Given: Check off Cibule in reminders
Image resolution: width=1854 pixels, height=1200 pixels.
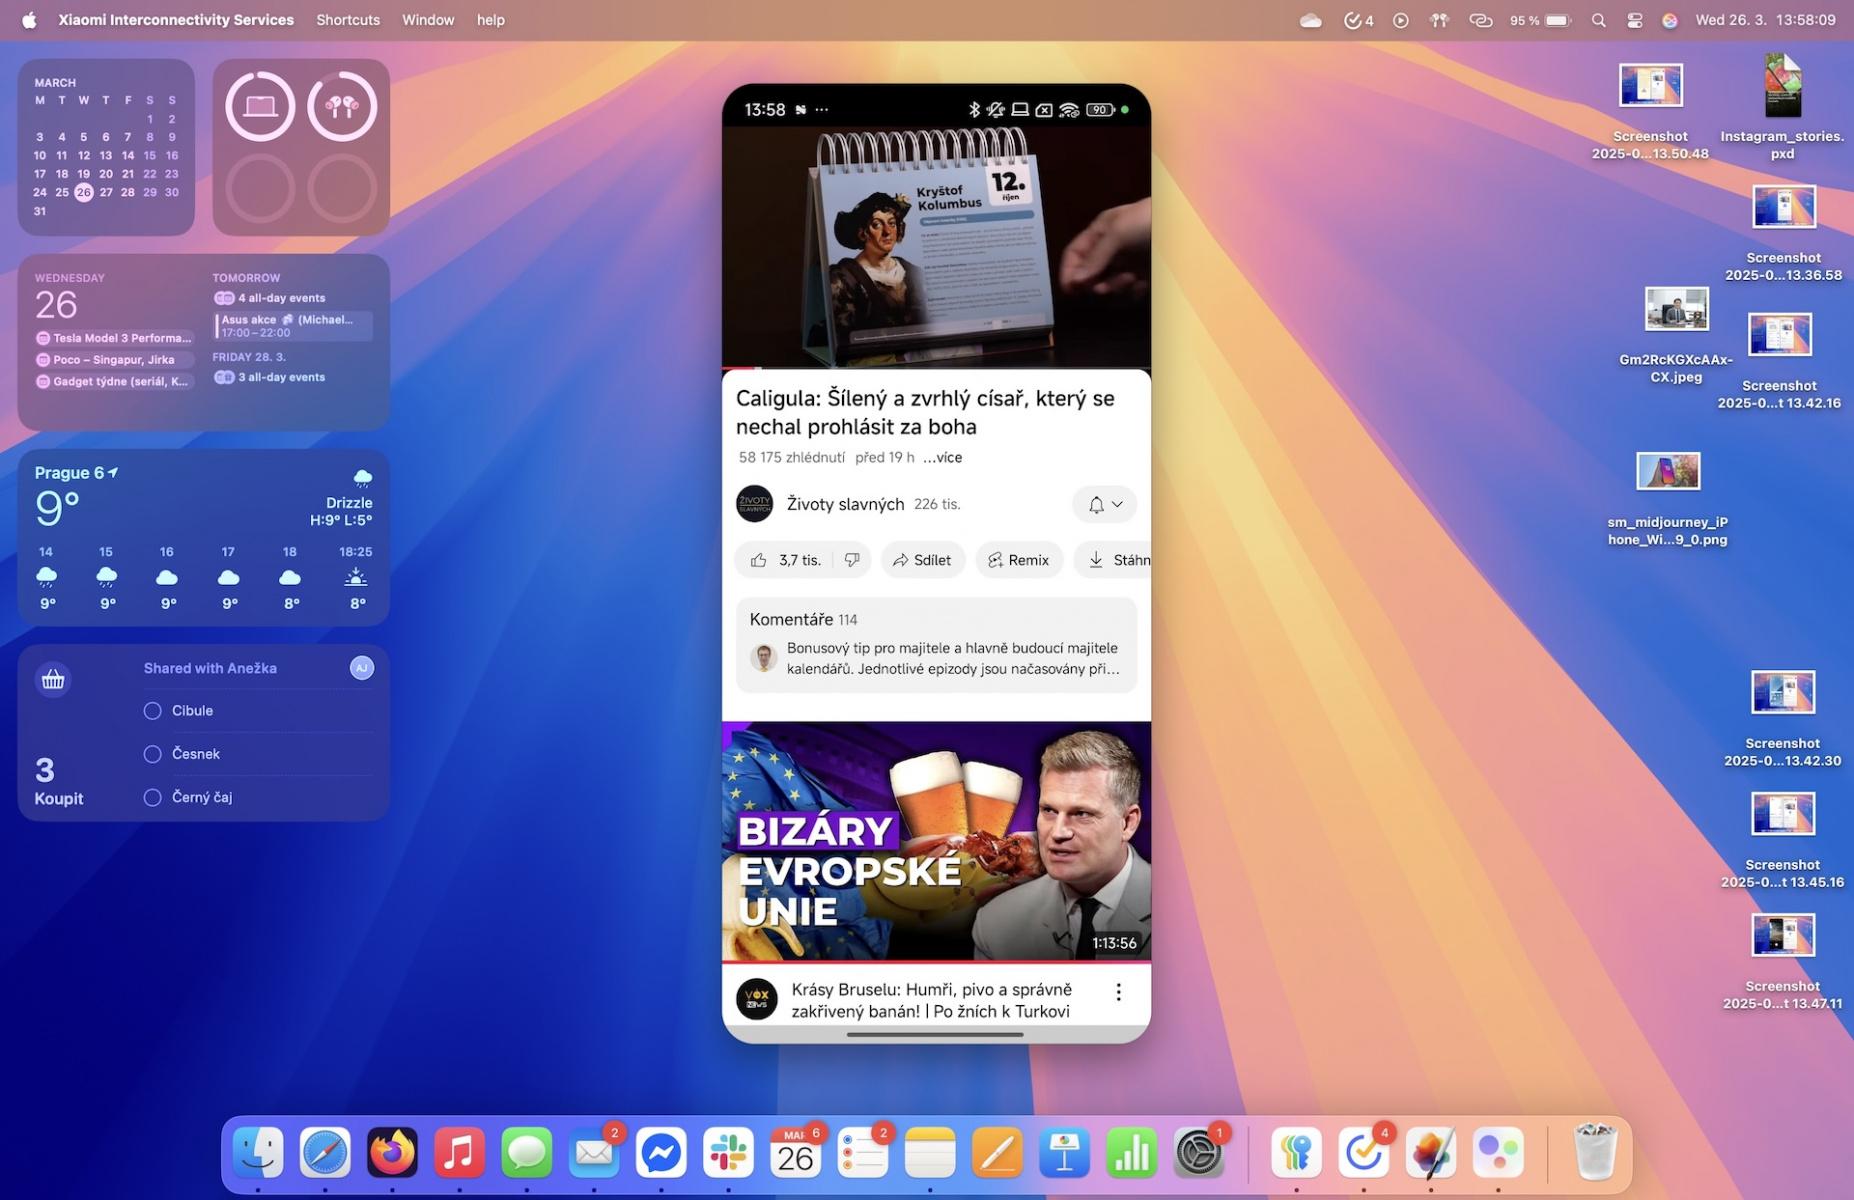Looking at the screenshot, I should (x=152, y=711).
